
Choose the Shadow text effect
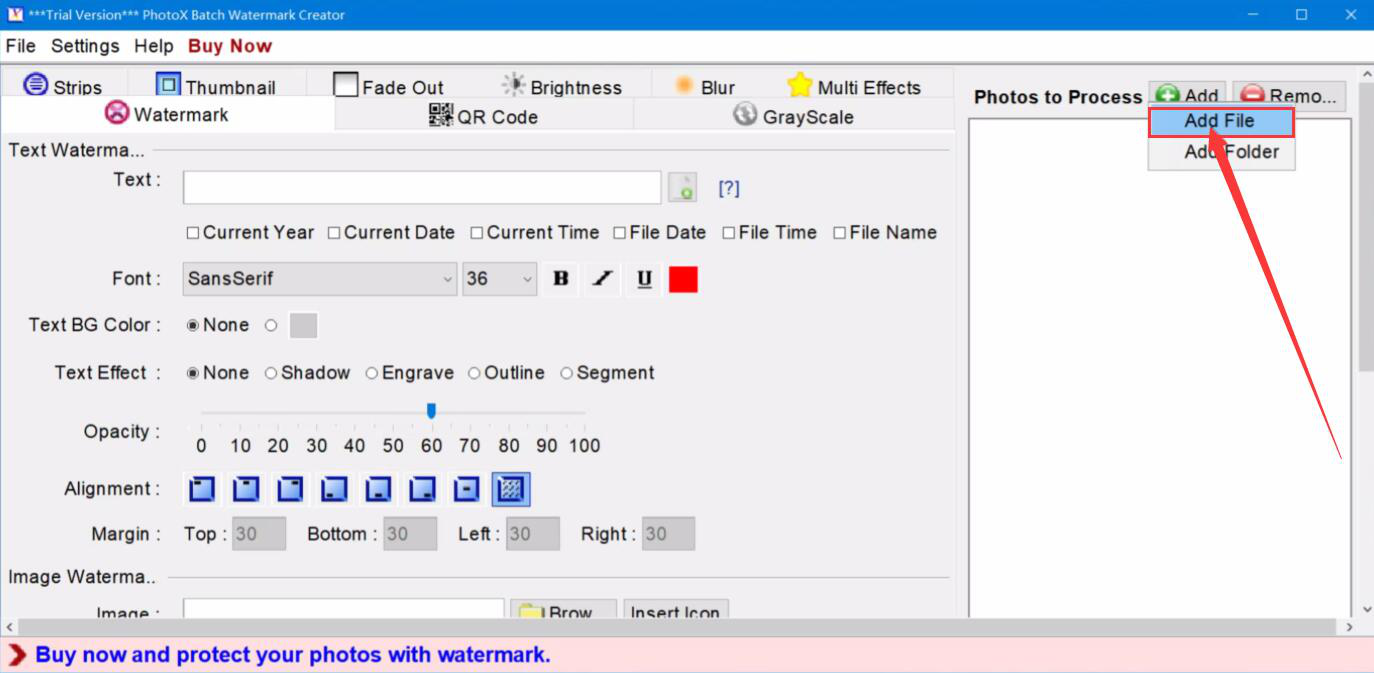[271, 373]
